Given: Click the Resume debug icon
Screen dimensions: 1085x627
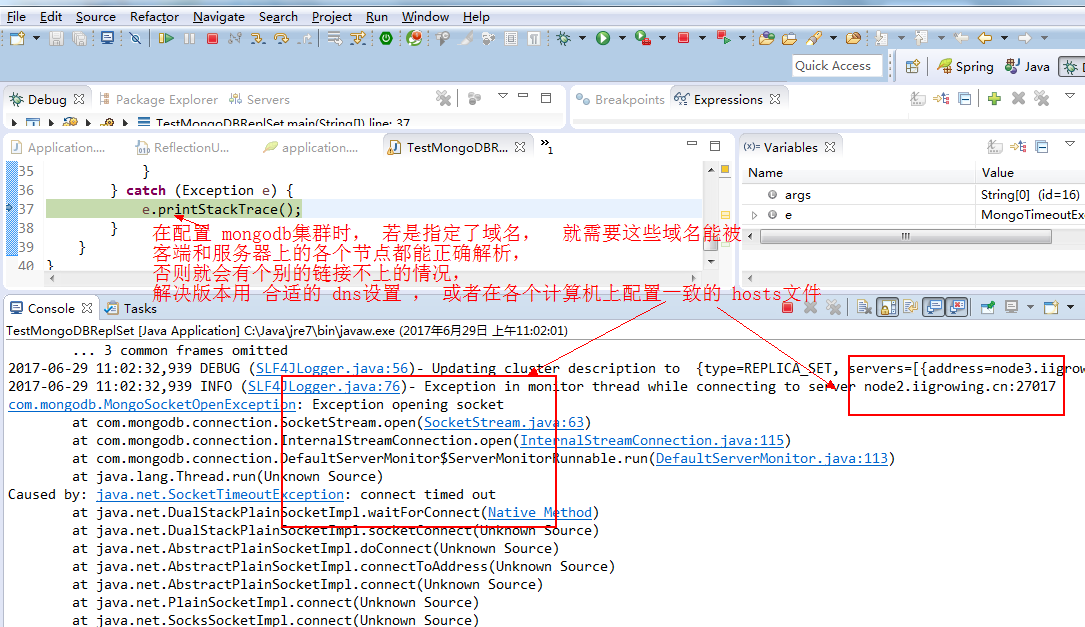Looking at the screenshot, I should (x=166, y=39).
